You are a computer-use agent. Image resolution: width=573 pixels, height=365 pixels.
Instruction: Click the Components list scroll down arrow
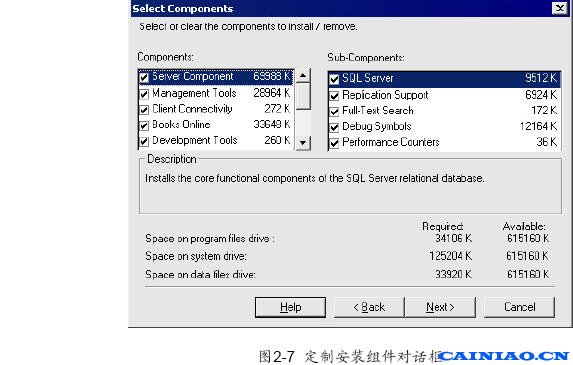[x=303, y=143]
